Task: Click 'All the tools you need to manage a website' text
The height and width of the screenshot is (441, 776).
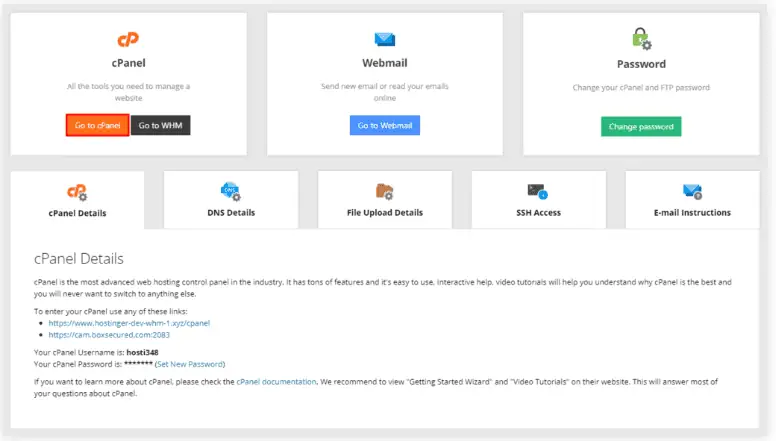Action: [x=128, y=92]
